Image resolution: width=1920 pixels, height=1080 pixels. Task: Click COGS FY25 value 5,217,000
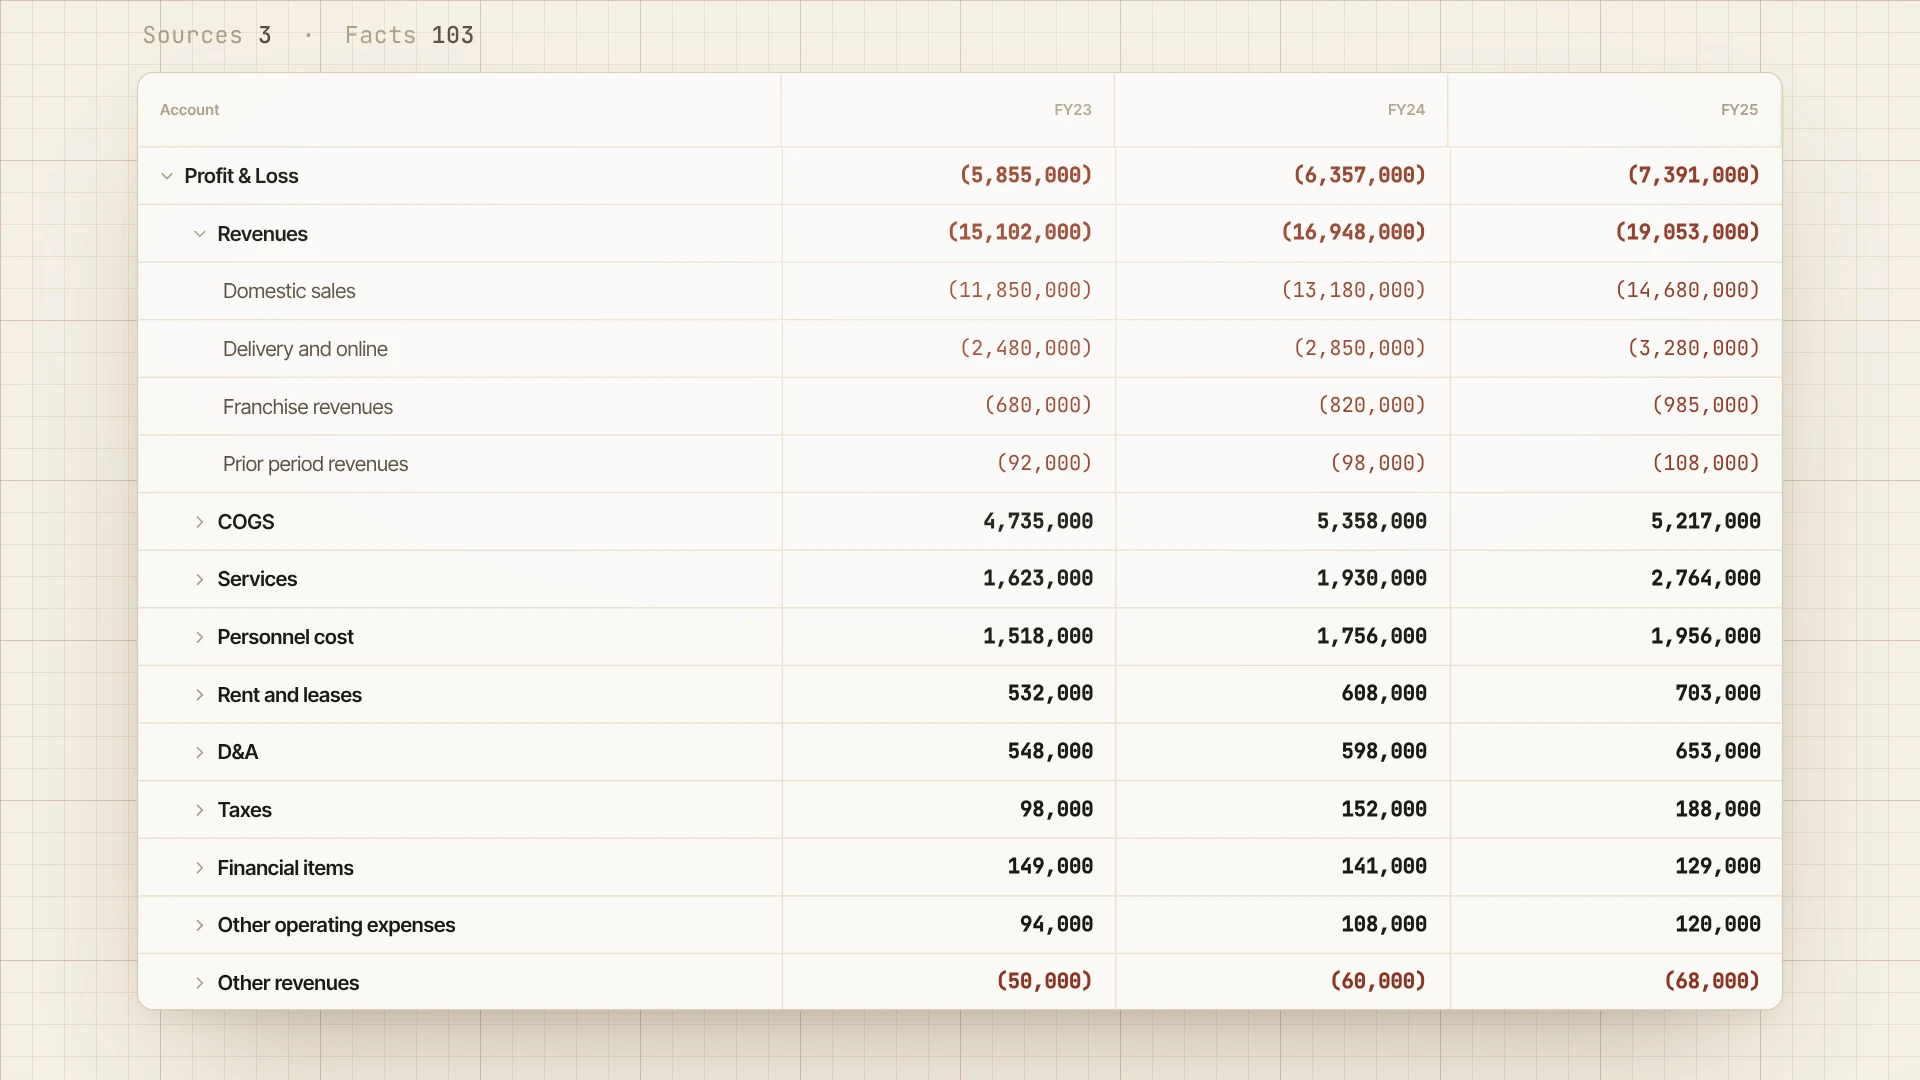1706,521
